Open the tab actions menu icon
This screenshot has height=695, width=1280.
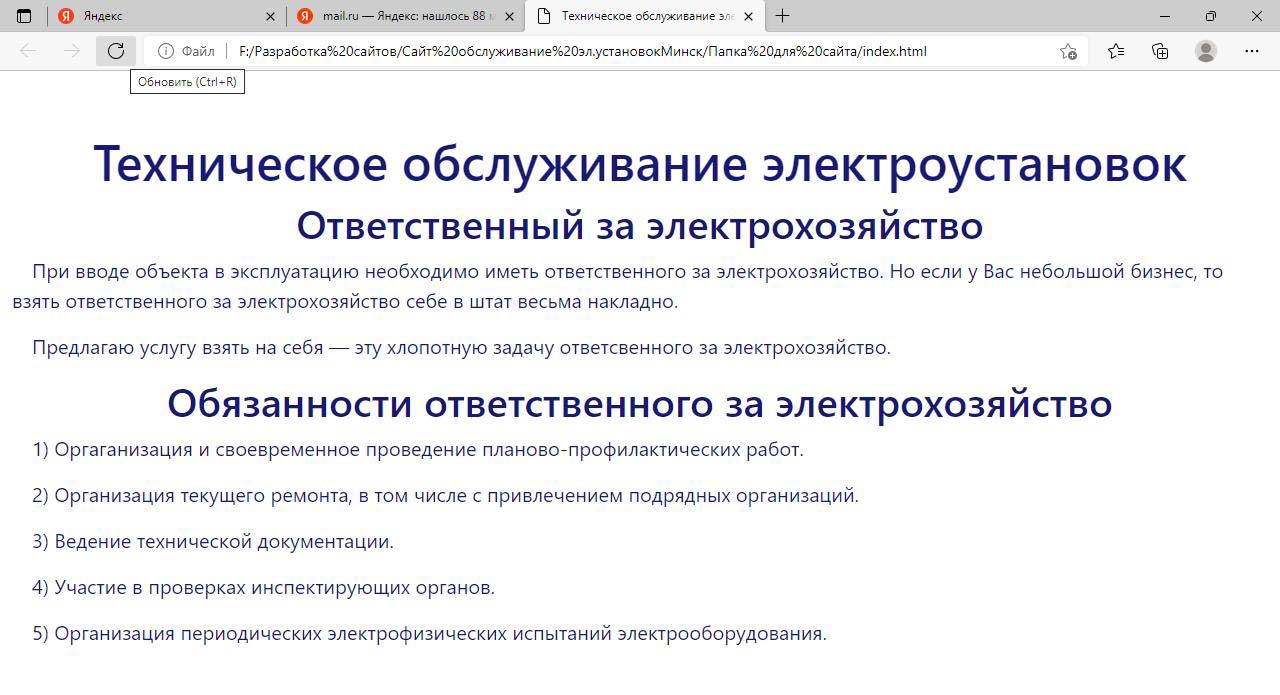click(24, 16)
